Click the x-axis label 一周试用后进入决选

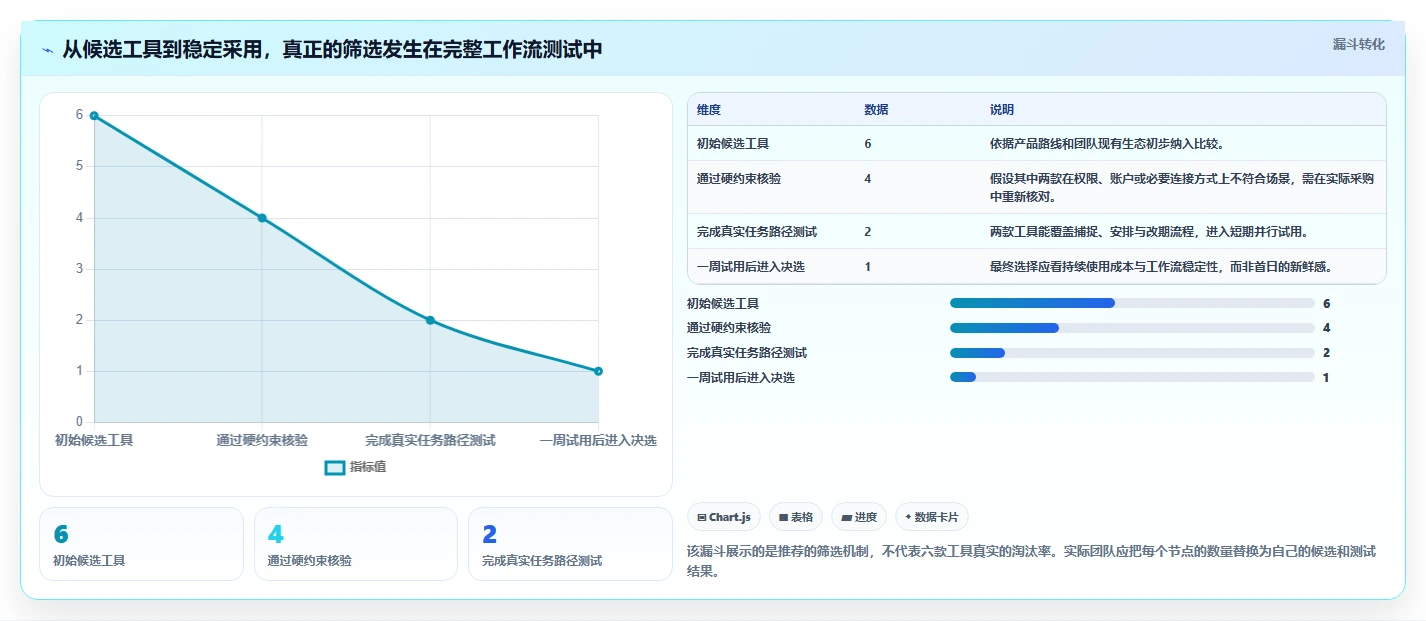[598, 440]
